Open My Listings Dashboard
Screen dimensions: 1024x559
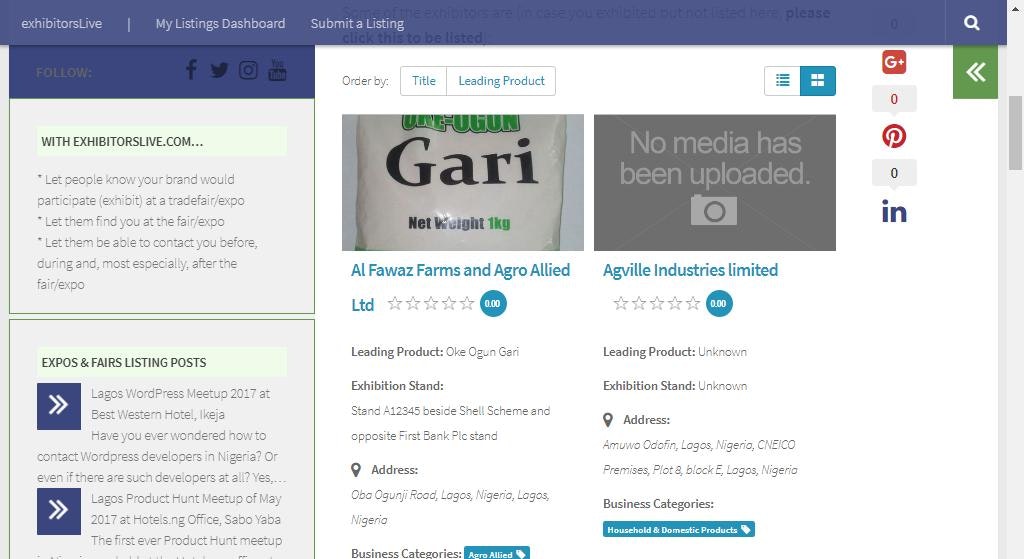point(220,24)
